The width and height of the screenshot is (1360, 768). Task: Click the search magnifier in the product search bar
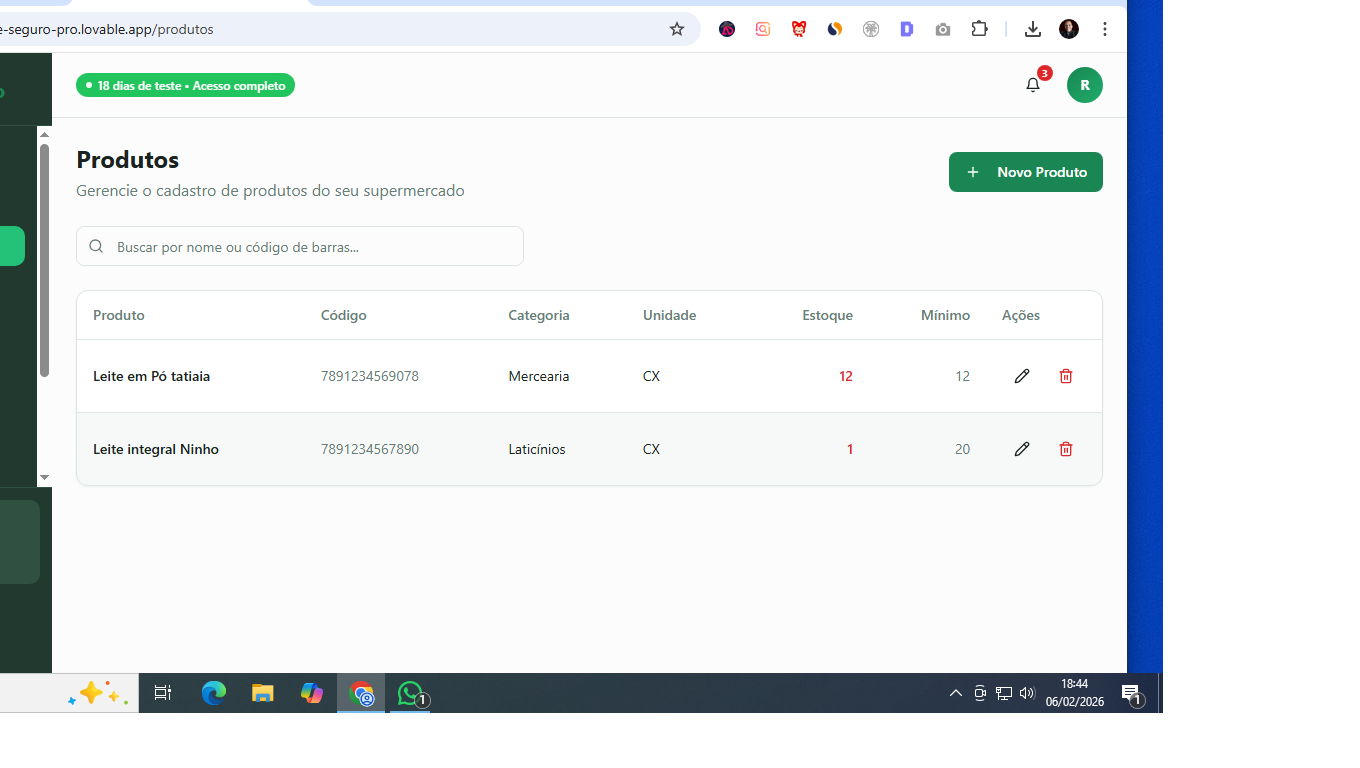96,245
